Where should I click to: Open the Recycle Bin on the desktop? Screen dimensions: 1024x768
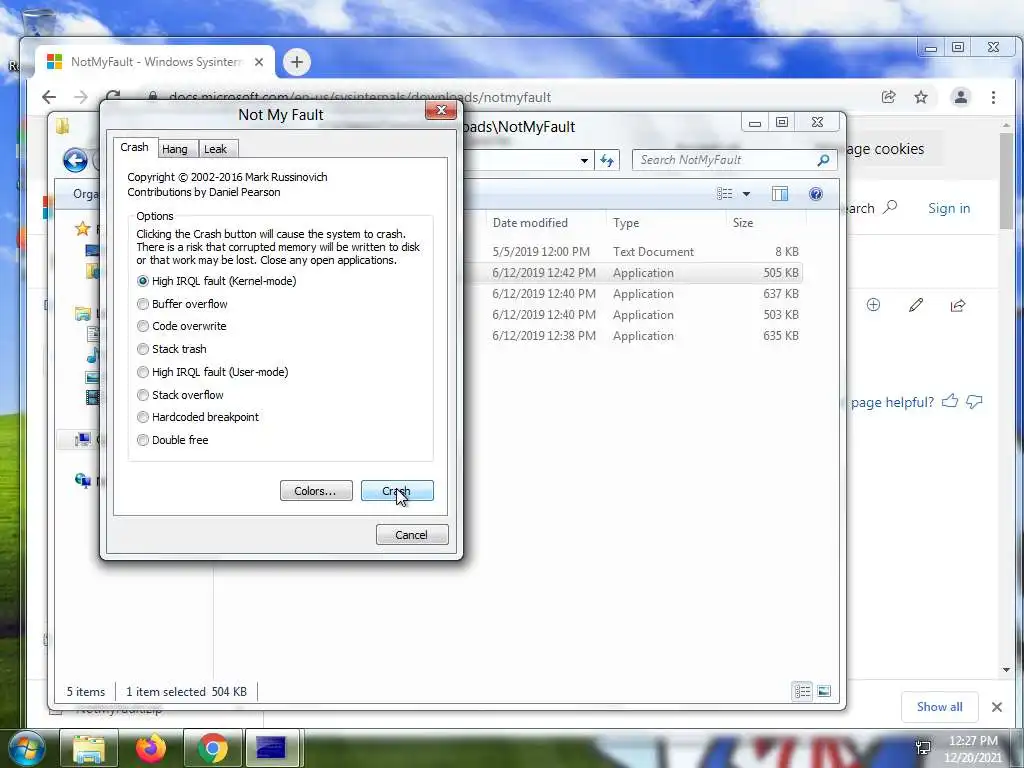(38, 21)
